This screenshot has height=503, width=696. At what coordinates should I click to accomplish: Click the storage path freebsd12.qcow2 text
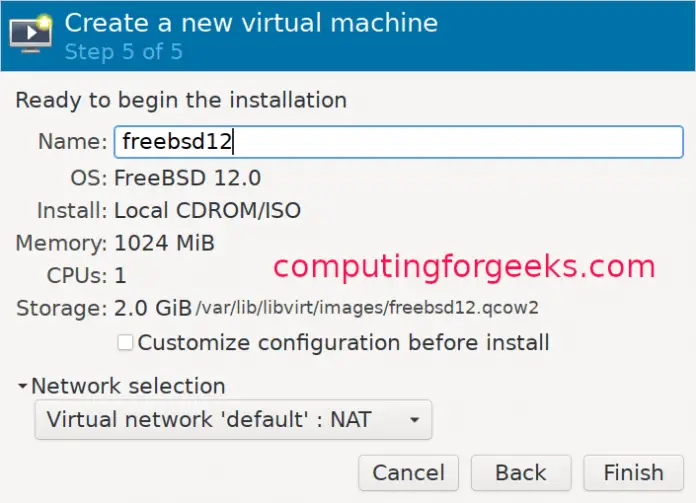pos(367,308)
